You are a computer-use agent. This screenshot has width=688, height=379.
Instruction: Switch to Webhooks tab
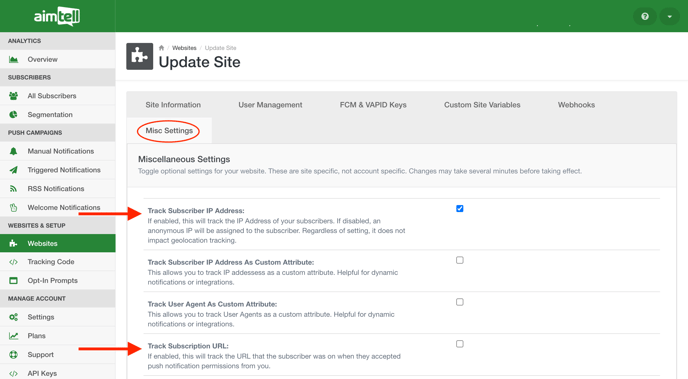576,105
